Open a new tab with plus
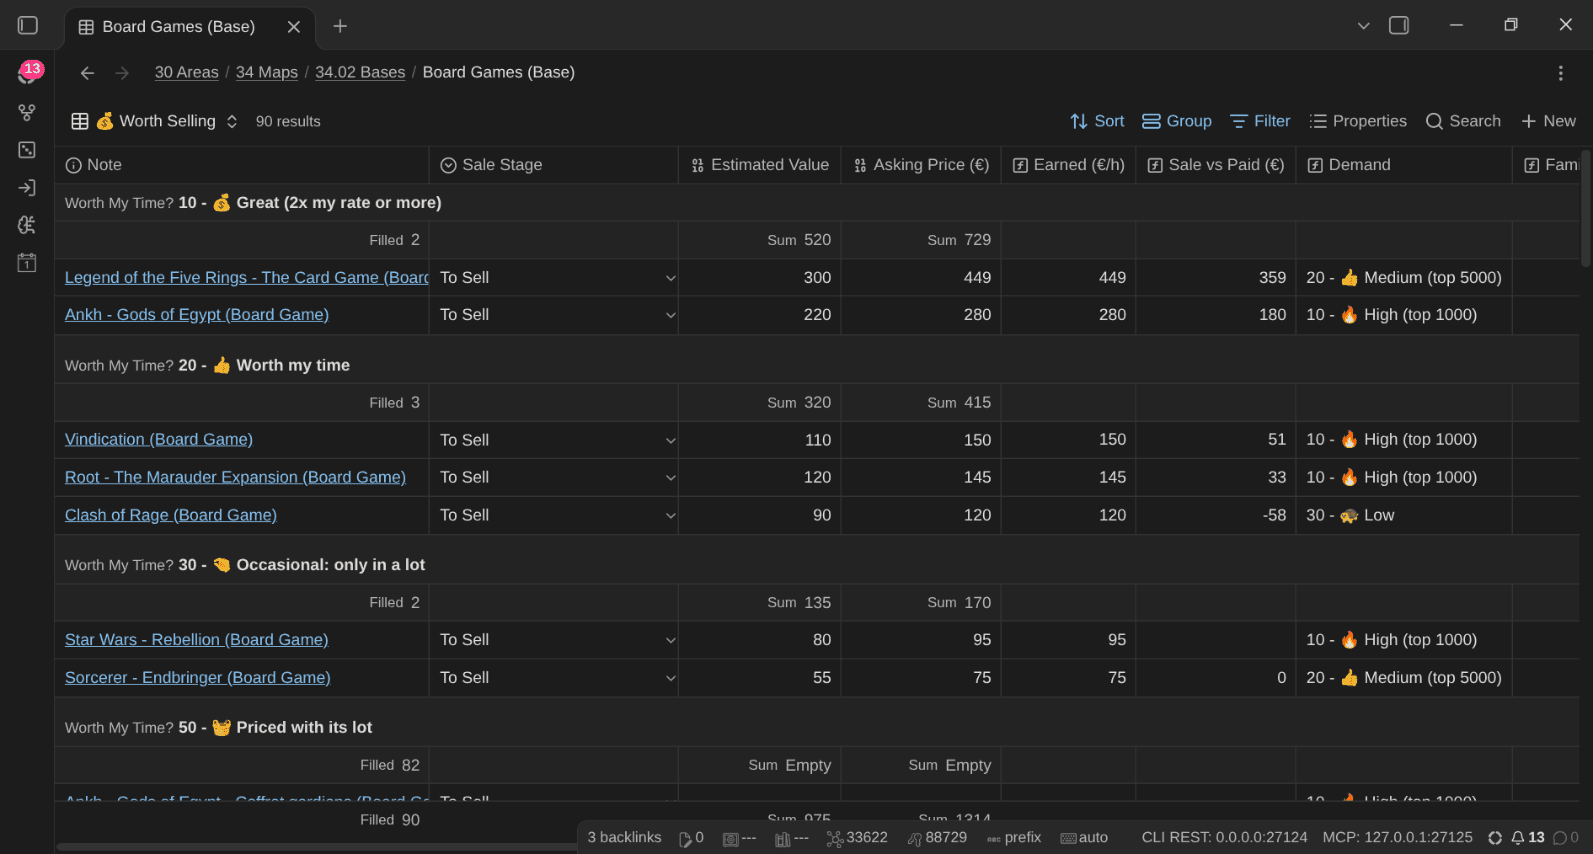 [x=340, y=26]
